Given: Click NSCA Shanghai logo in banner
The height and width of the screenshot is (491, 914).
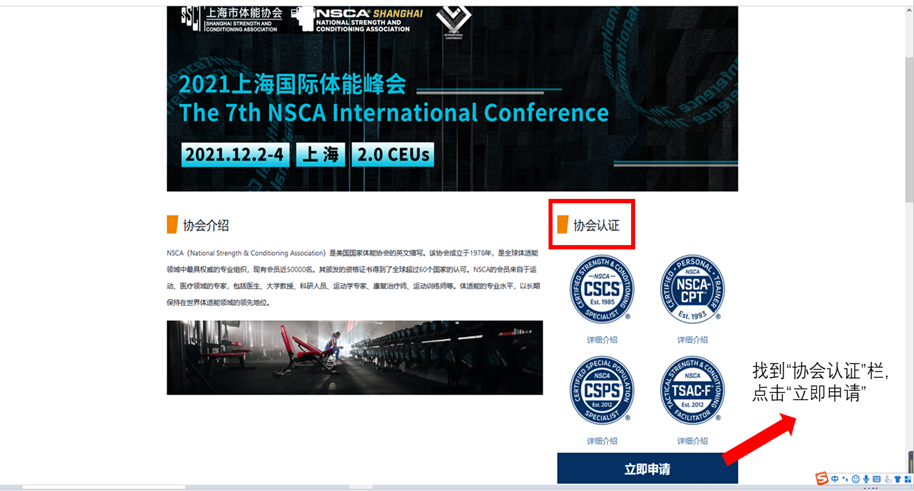Looking at the screenshot, I should pyautogui.click(x=357, y=19).
